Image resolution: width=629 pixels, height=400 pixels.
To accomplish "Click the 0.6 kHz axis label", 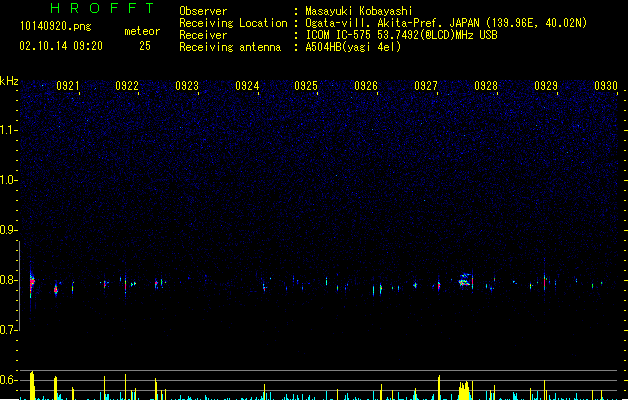I will [8, 380].
